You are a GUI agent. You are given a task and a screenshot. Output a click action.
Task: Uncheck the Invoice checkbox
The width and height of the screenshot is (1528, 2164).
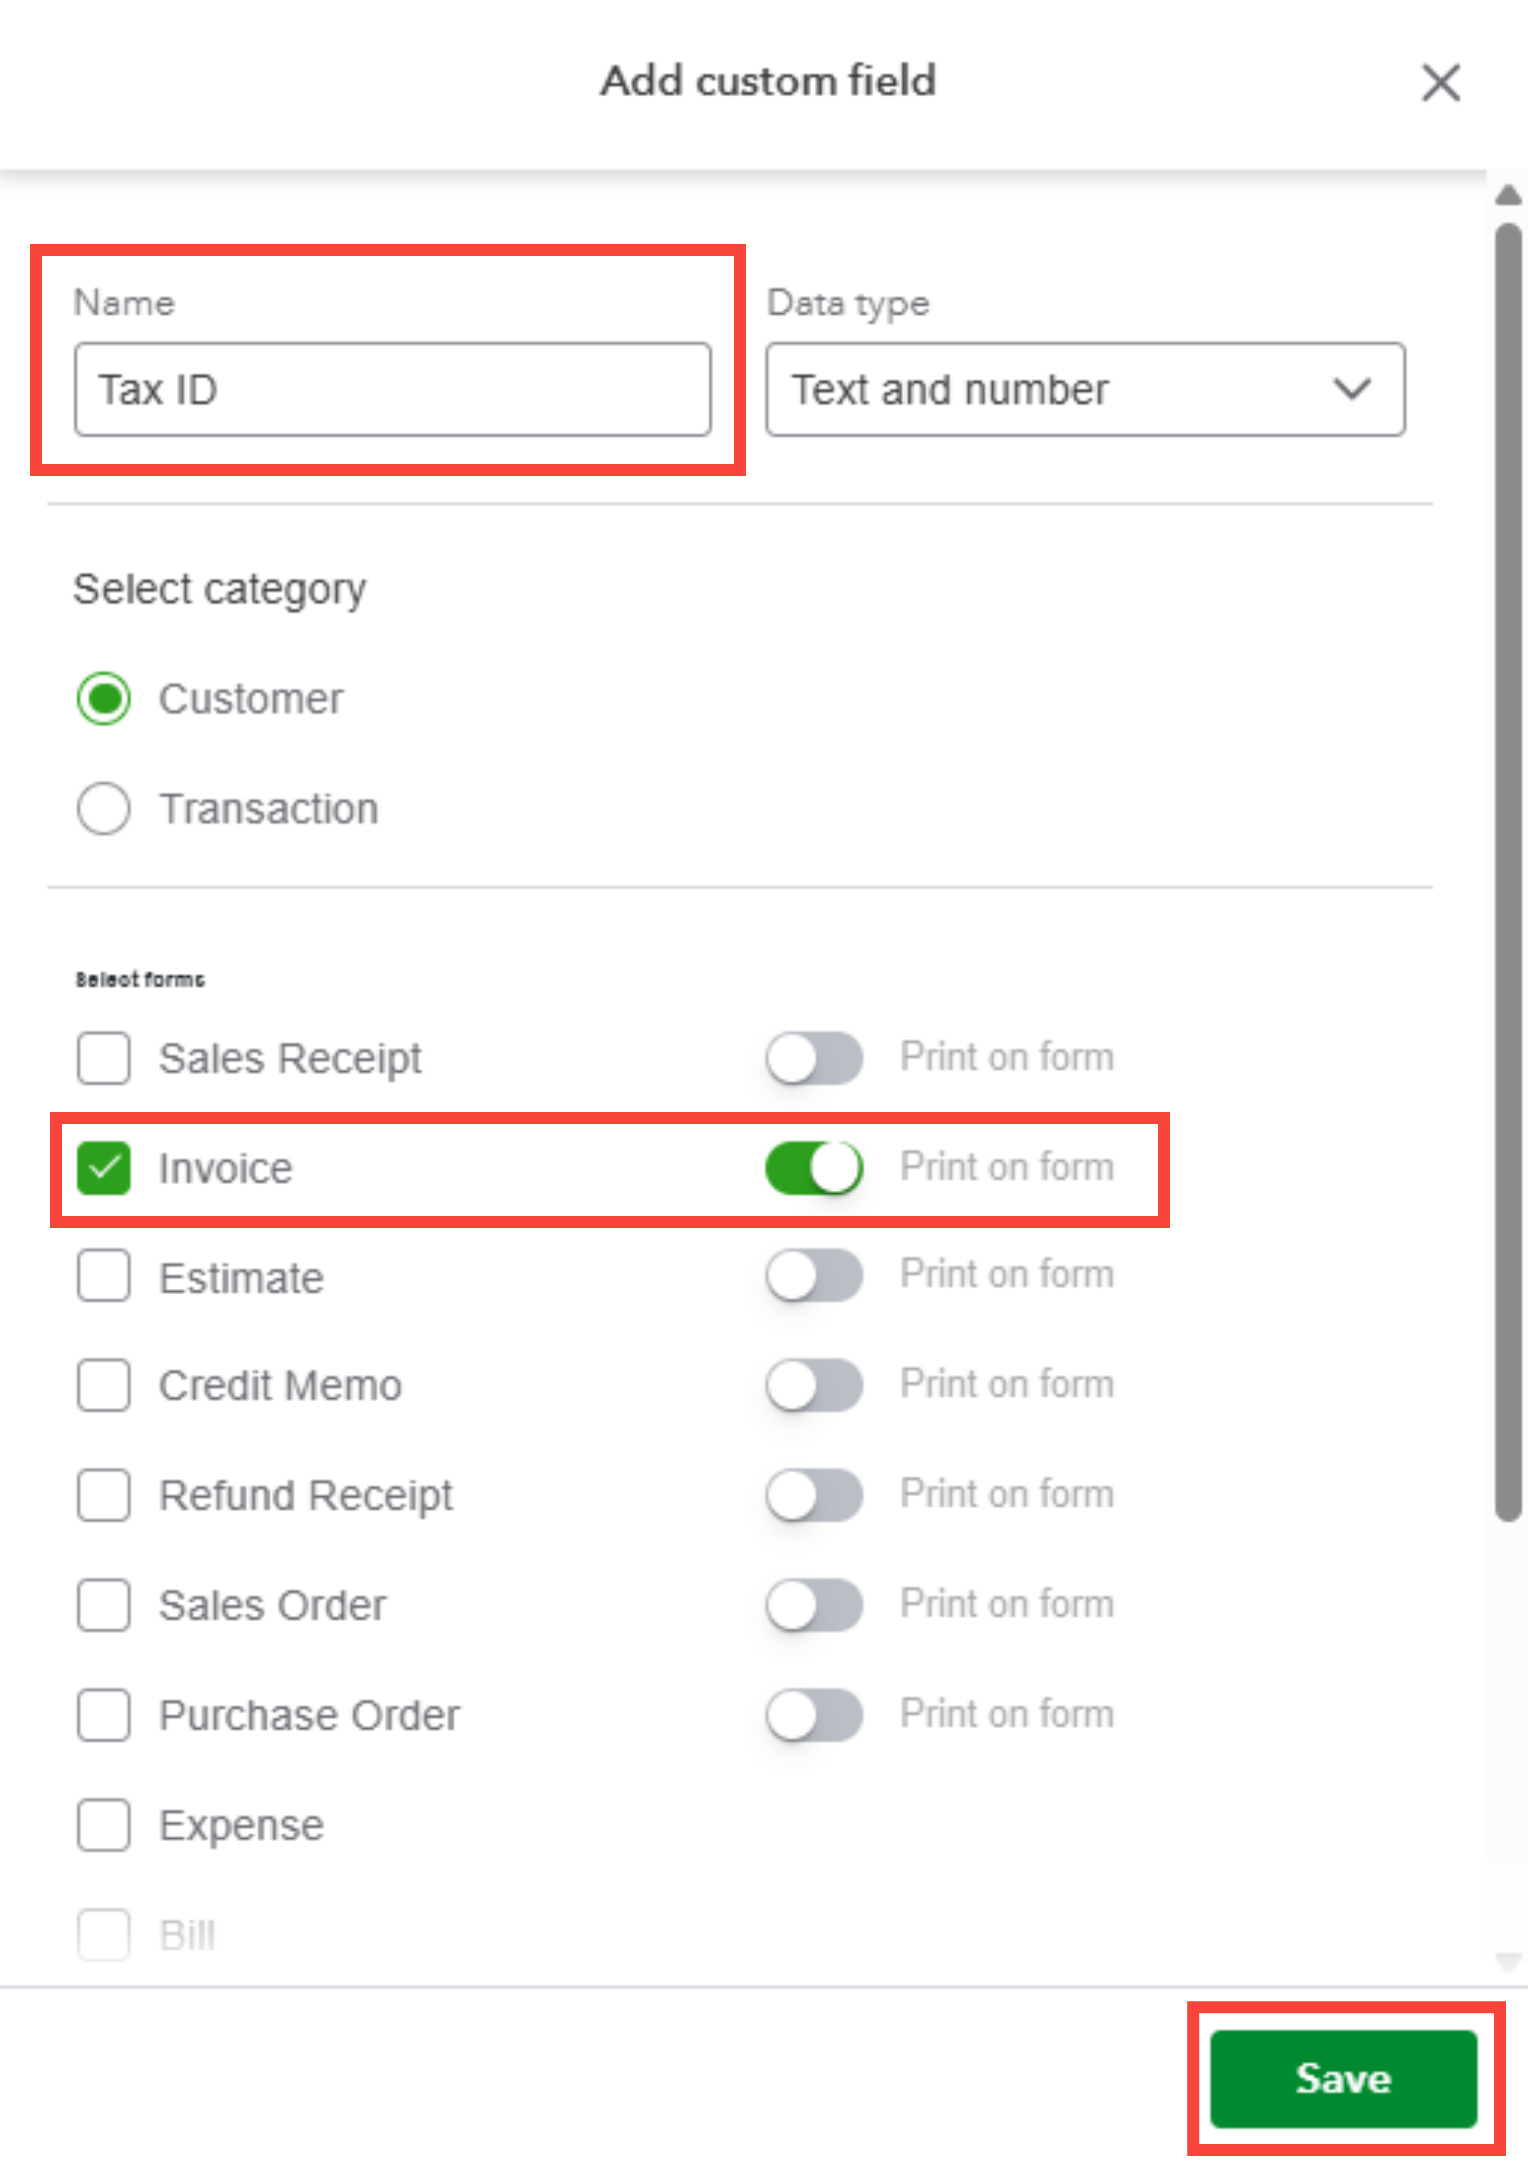tap(104, 1168)
